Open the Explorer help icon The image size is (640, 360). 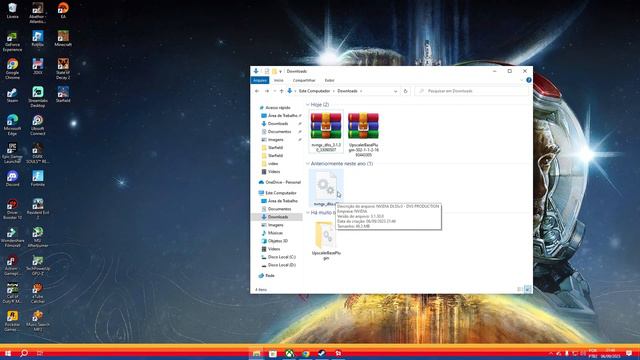coord(529,80)
